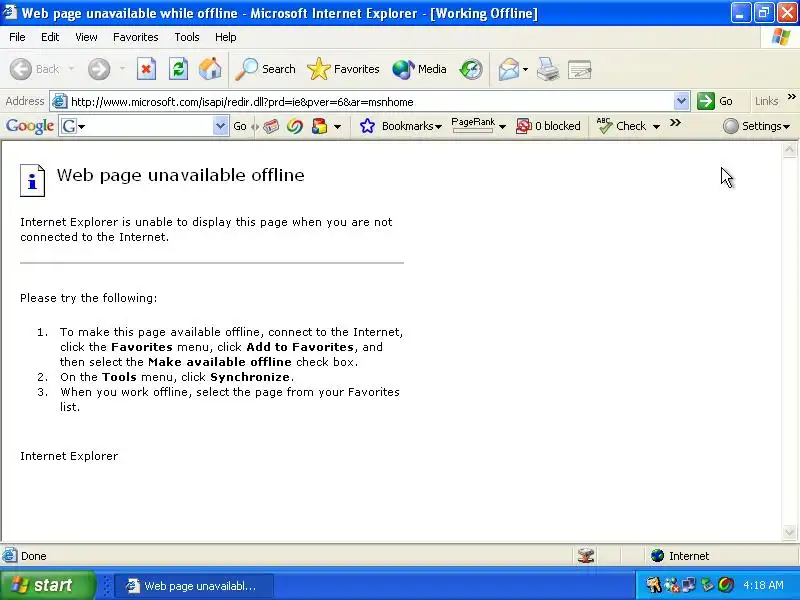Stop page loading with red X icon
This screenshot has height=600, width=800.
point(146,69)
